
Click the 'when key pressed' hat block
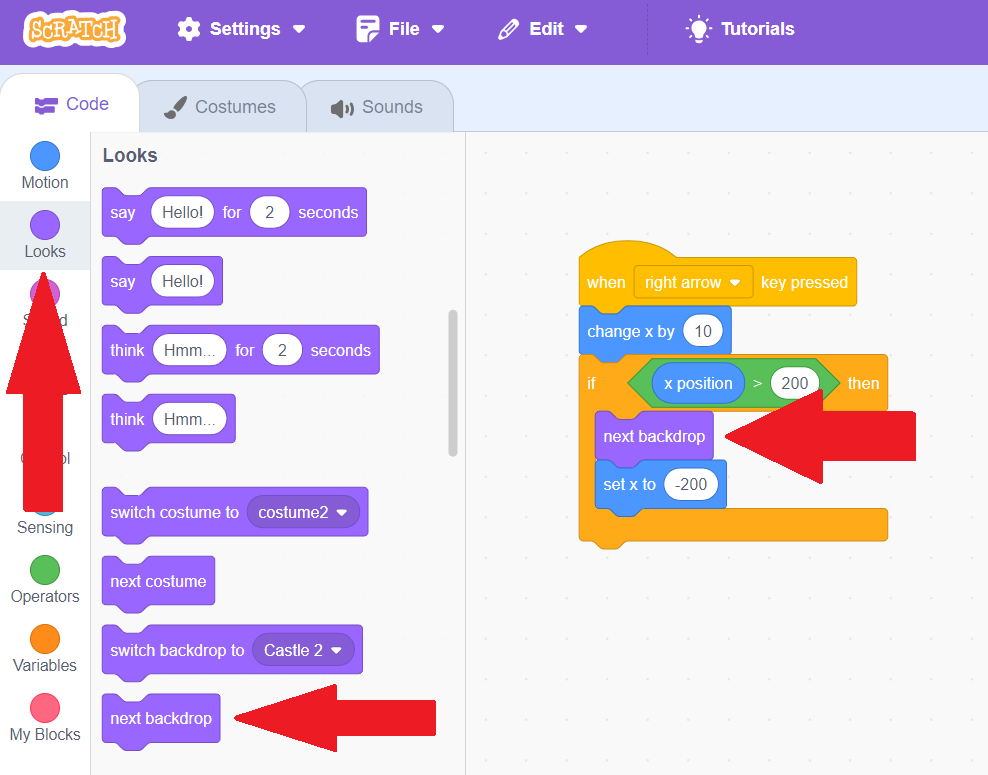coord(718,274)
